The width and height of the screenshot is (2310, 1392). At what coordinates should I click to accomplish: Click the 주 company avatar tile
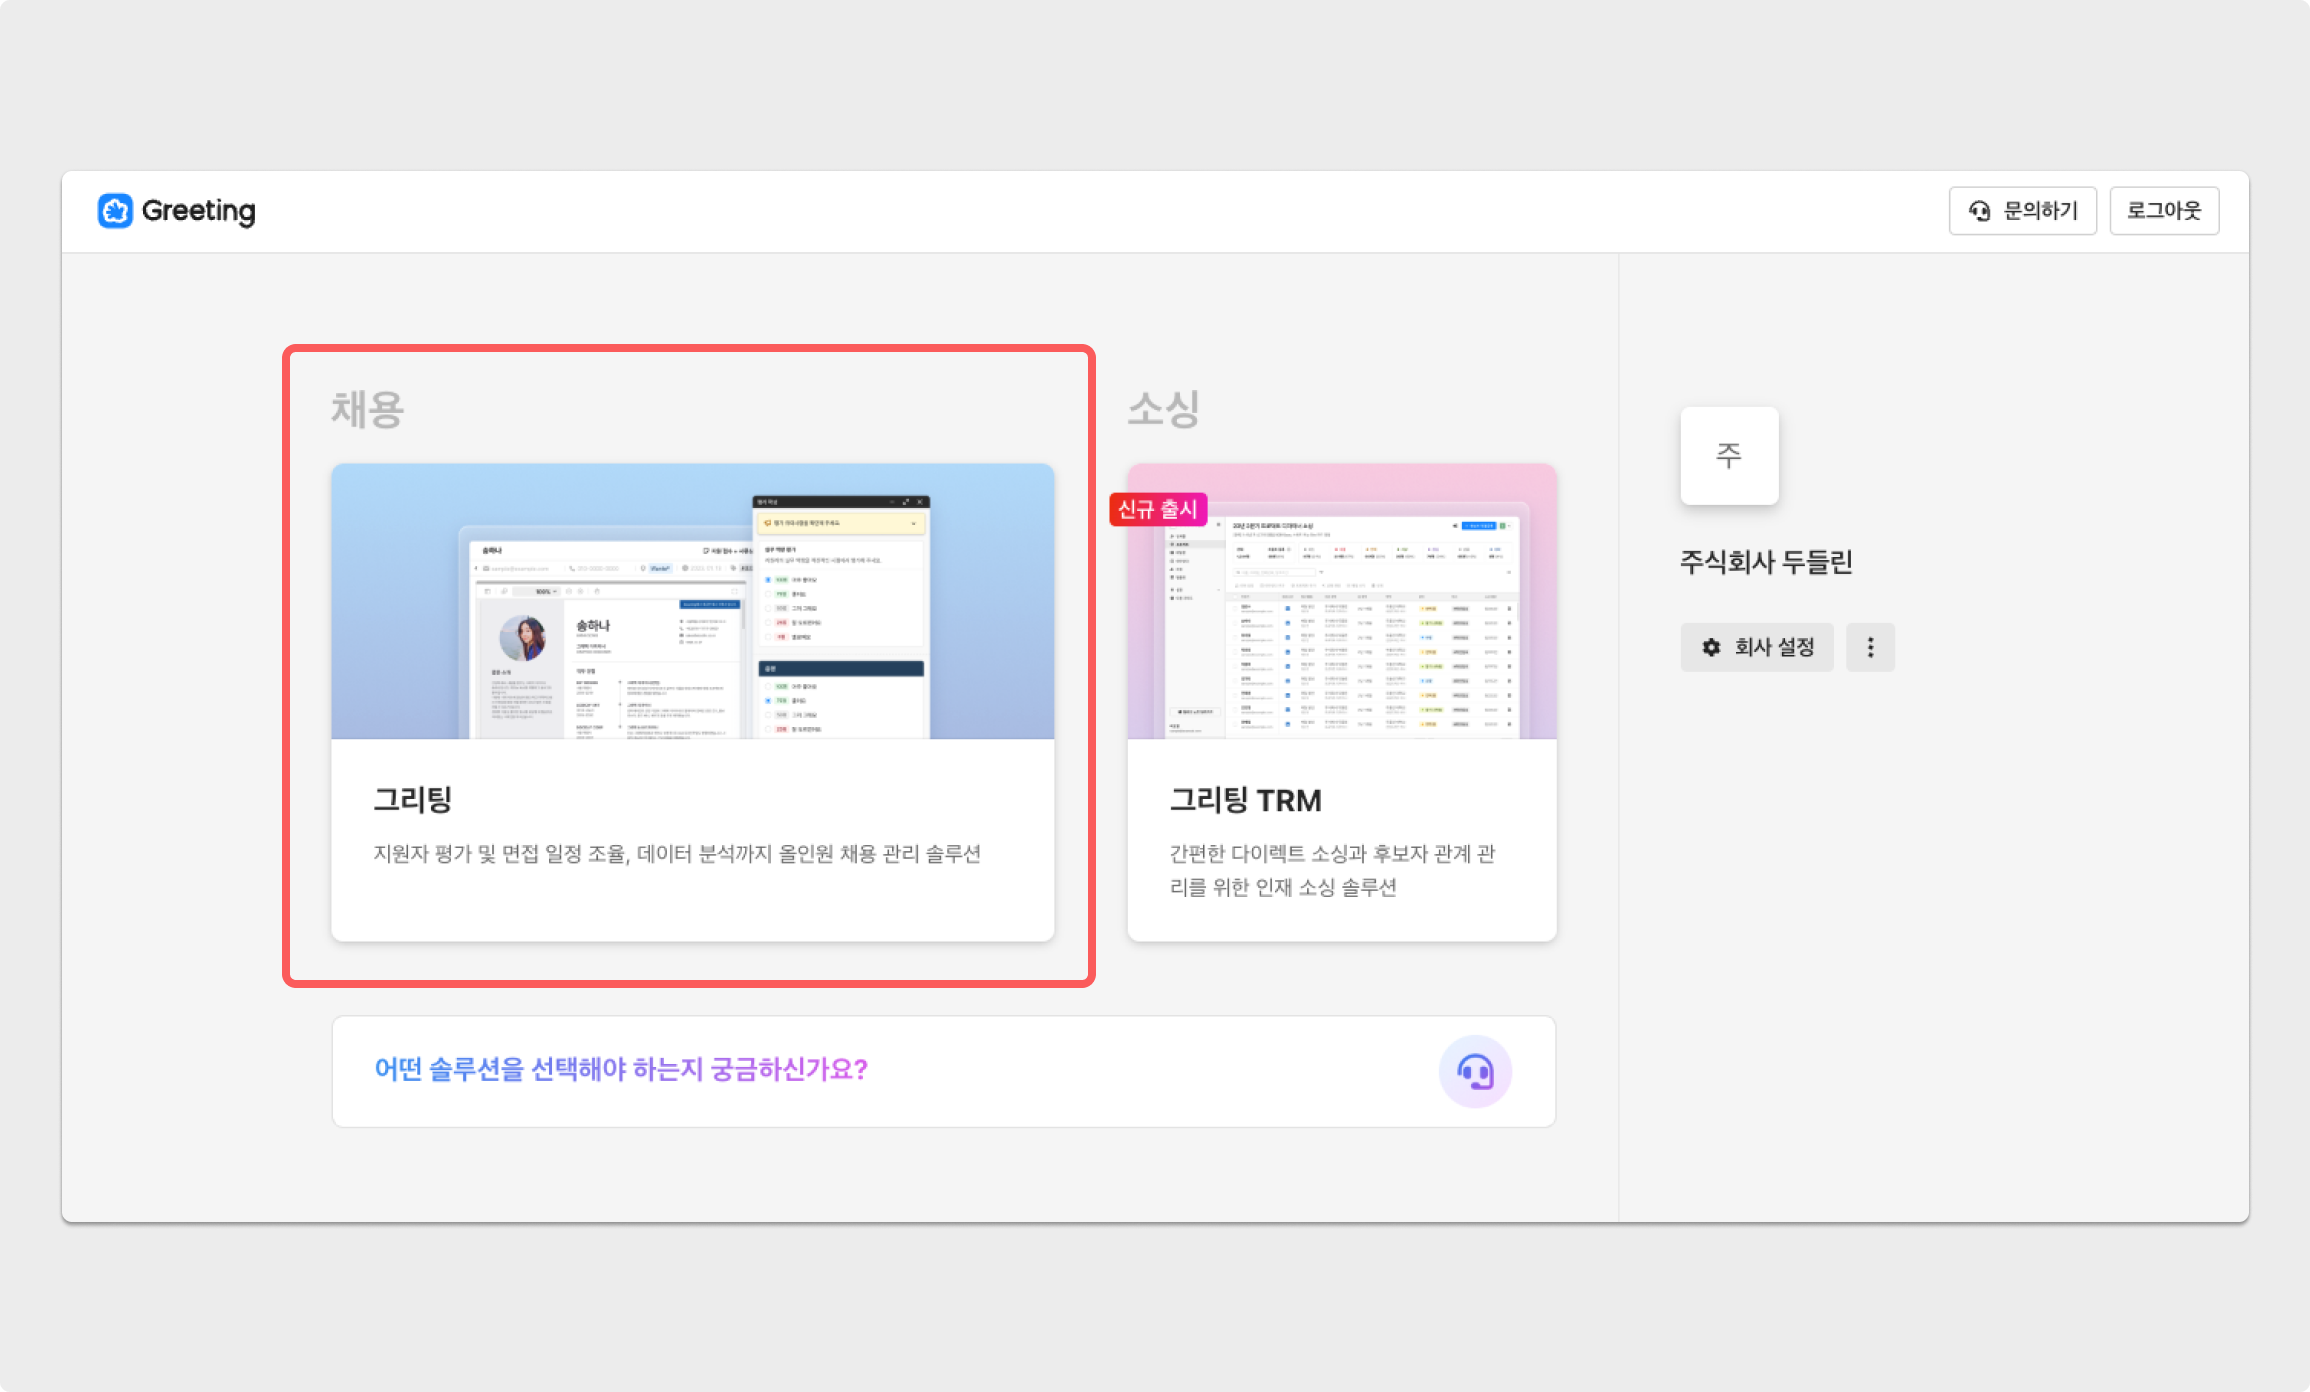tap(1729, 456)
